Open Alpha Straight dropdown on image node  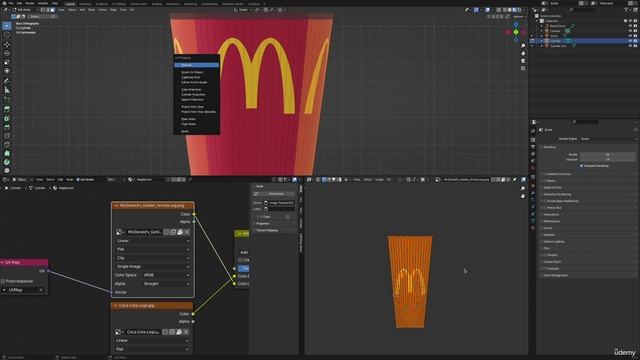pos(166,284)
